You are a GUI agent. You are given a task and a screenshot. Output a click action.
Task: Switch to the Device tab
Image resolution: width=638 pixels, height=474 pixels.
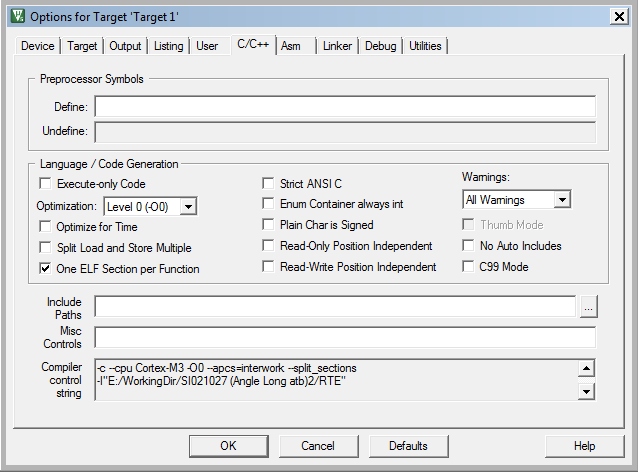point(37,46)
